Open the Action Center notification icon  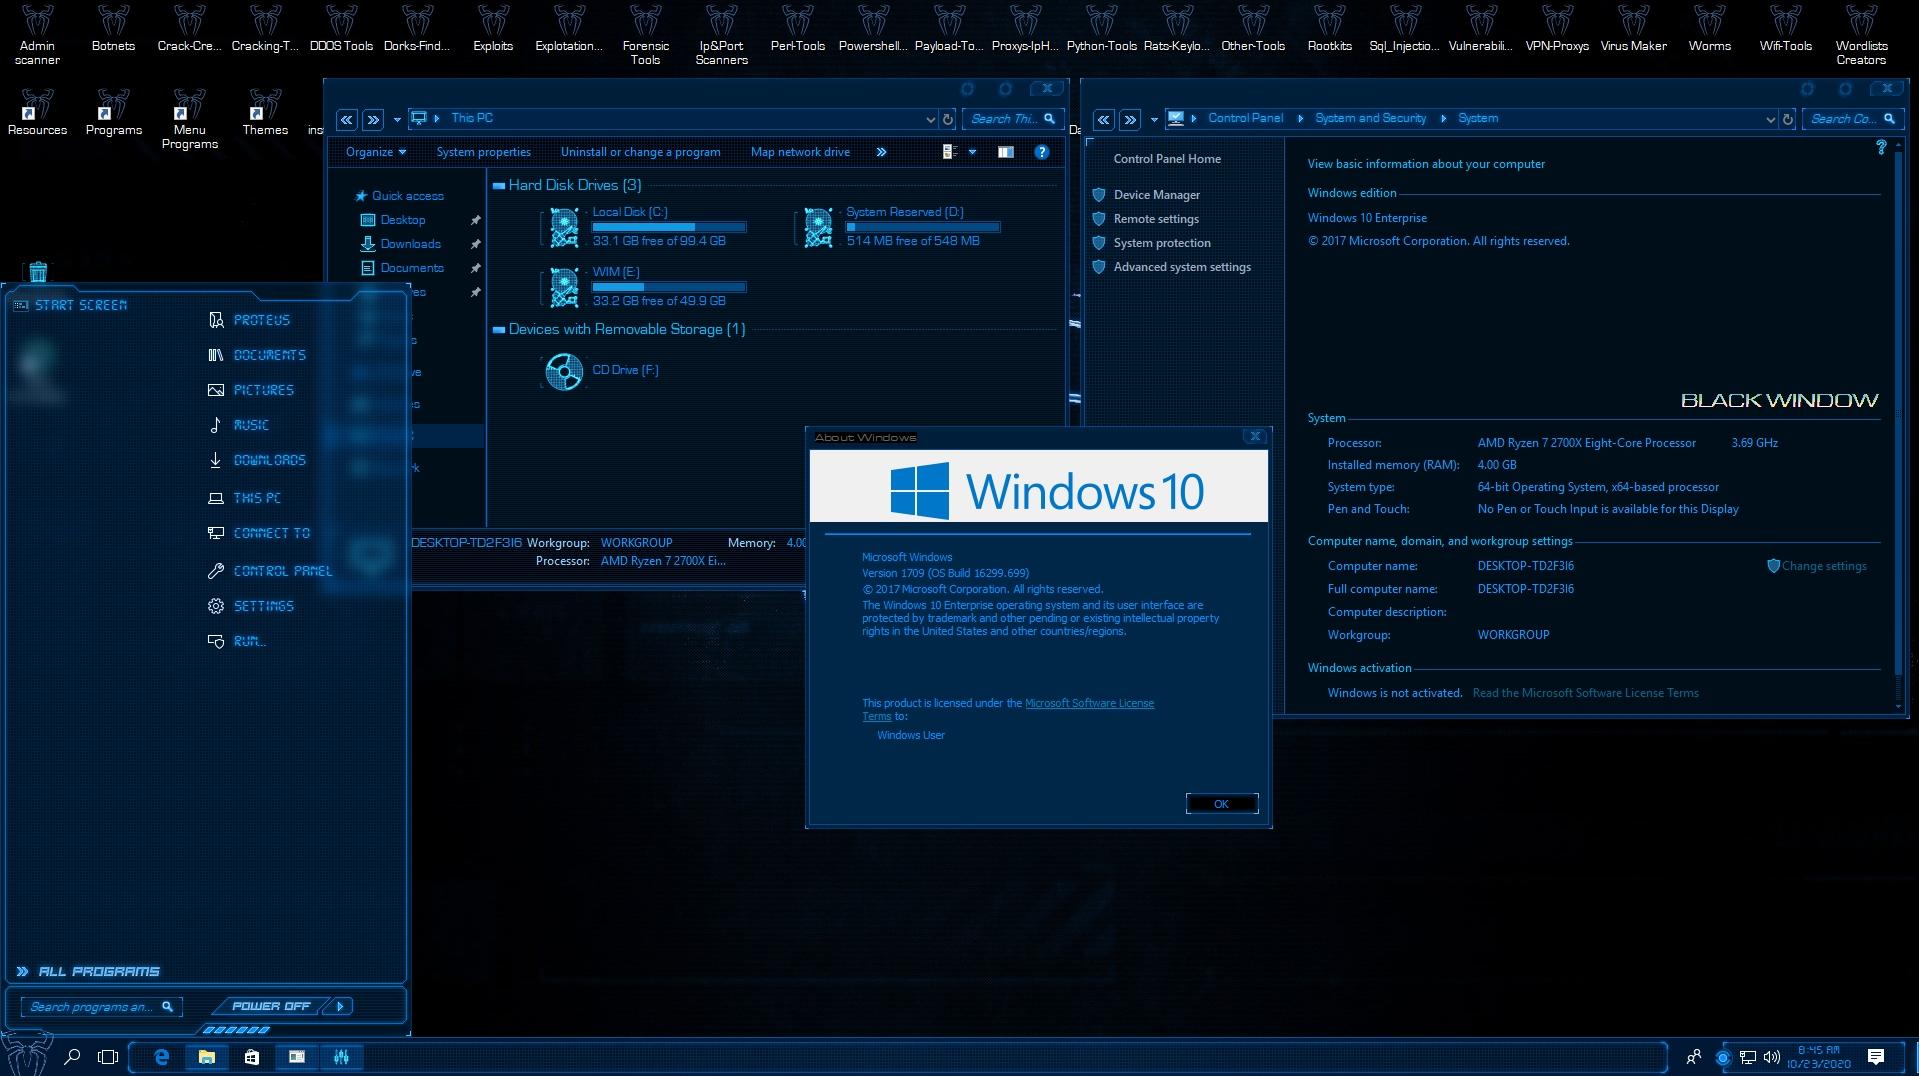(1876, 1057)
